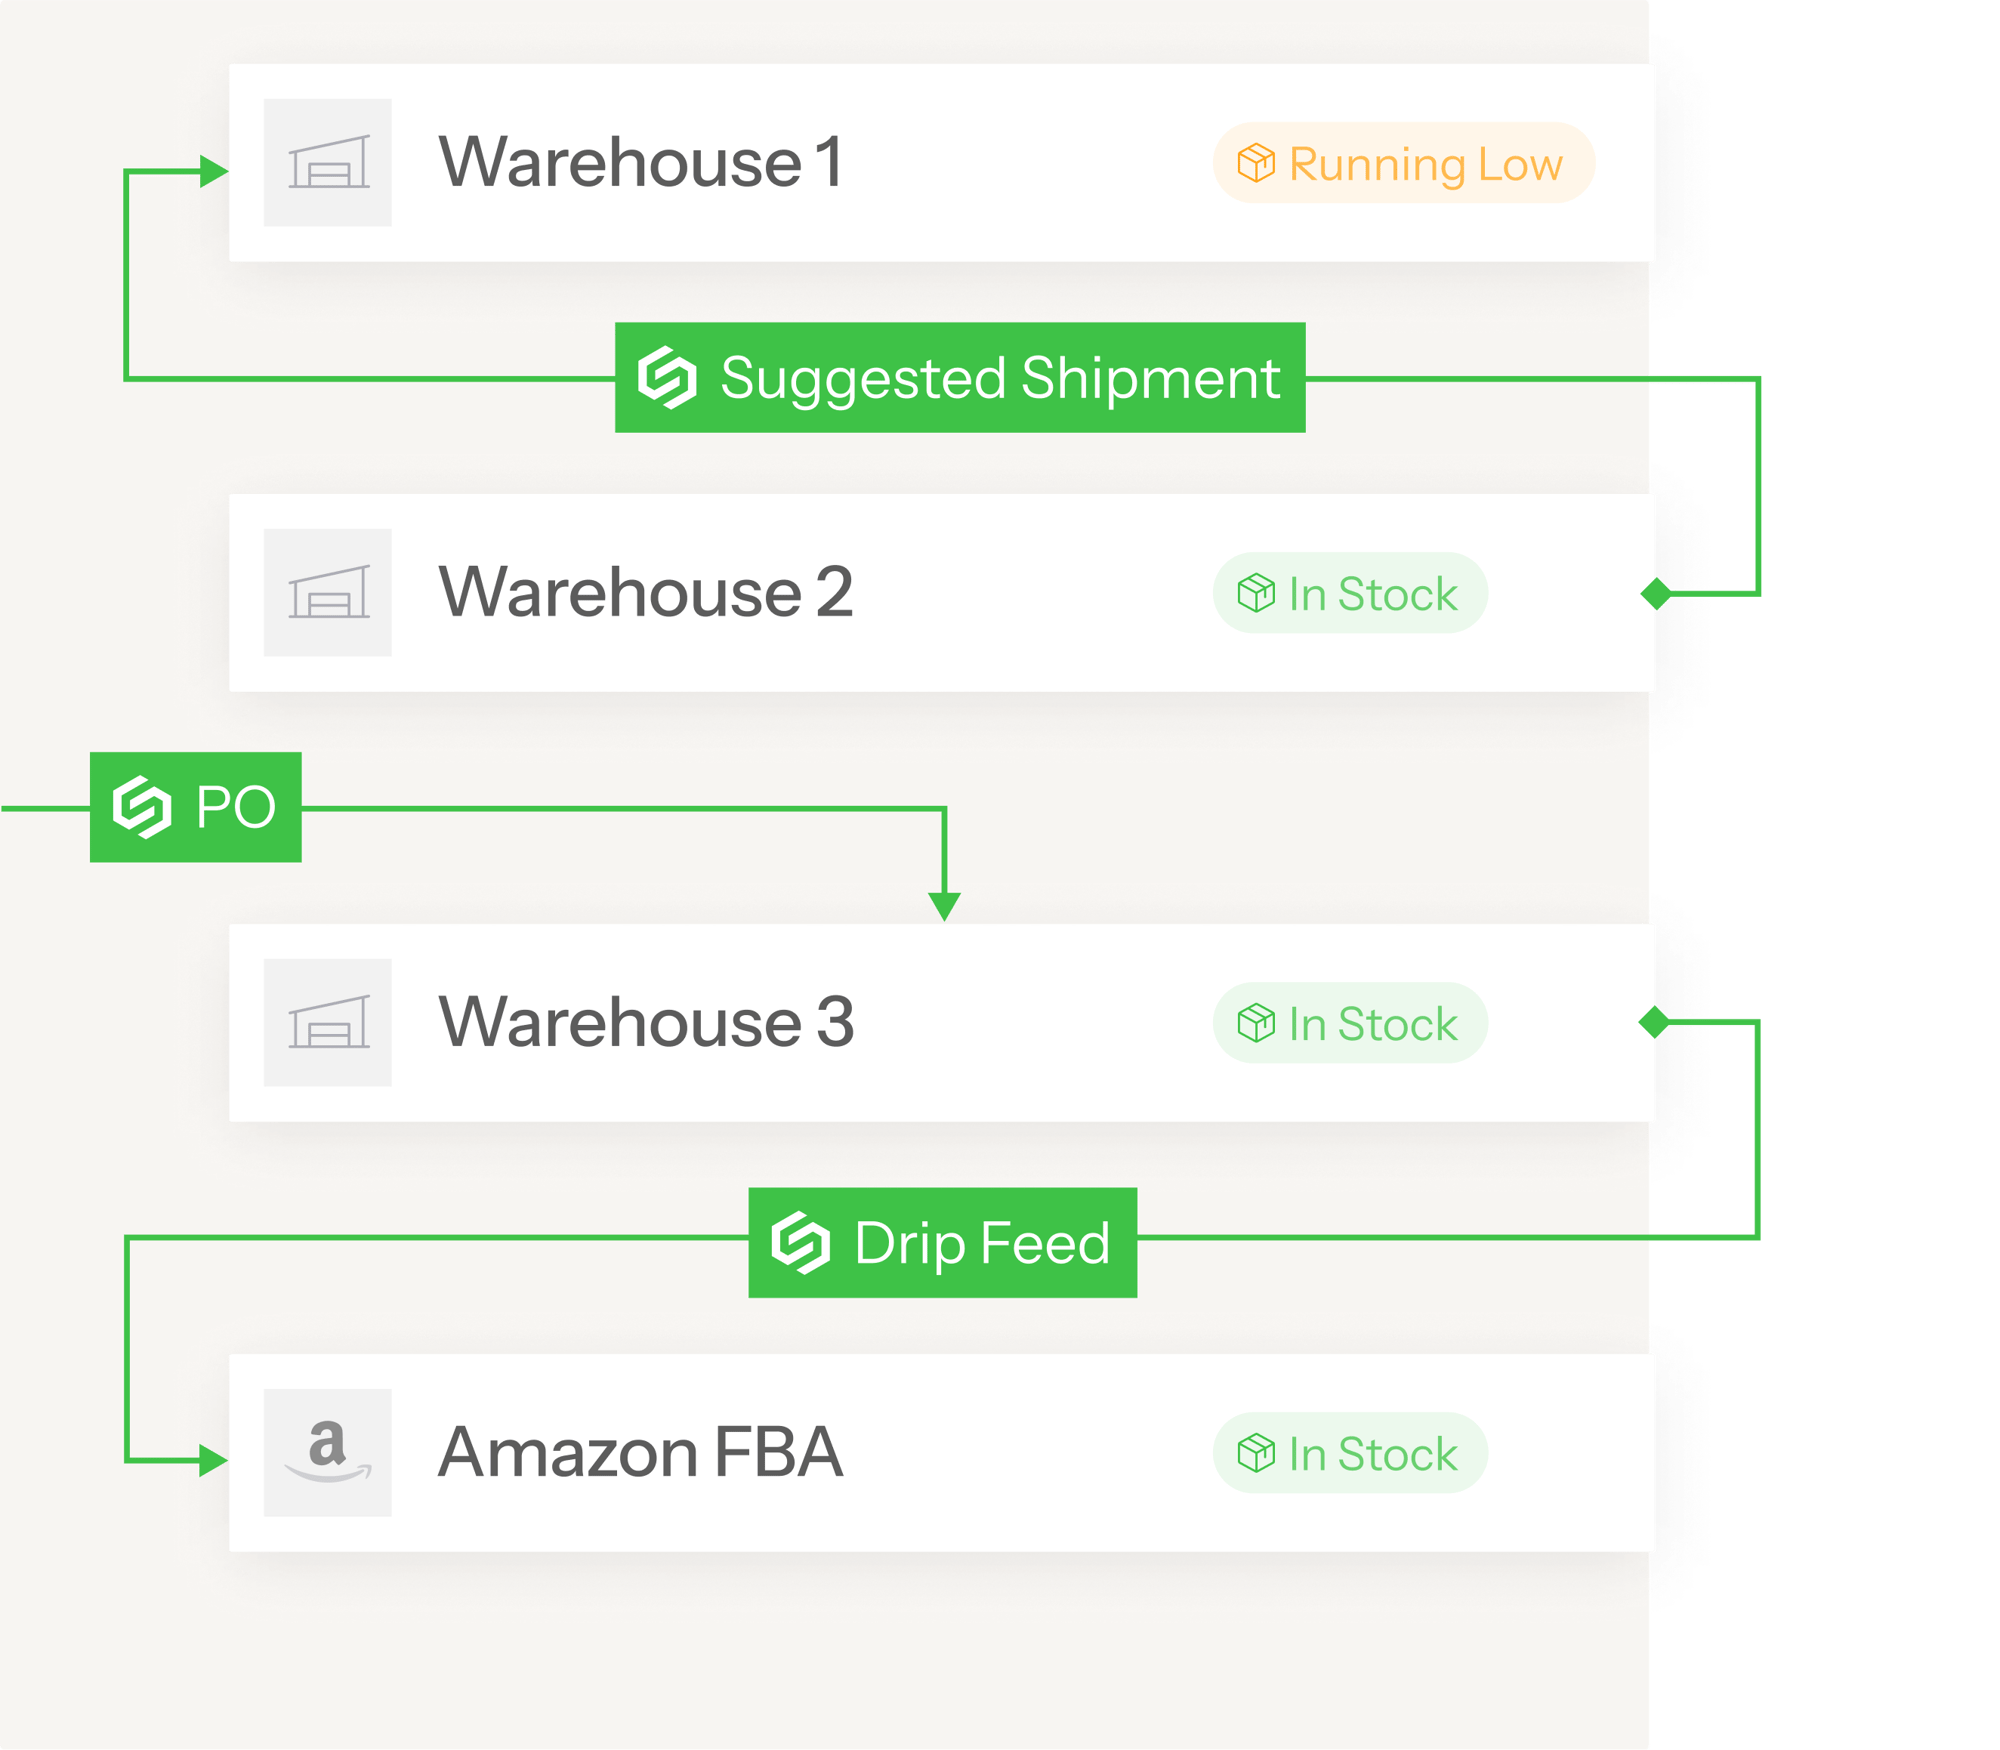Screen dimensions: 2000x1750
Task: Click the orange box icon in Running Low
Action: (1256, 163)
